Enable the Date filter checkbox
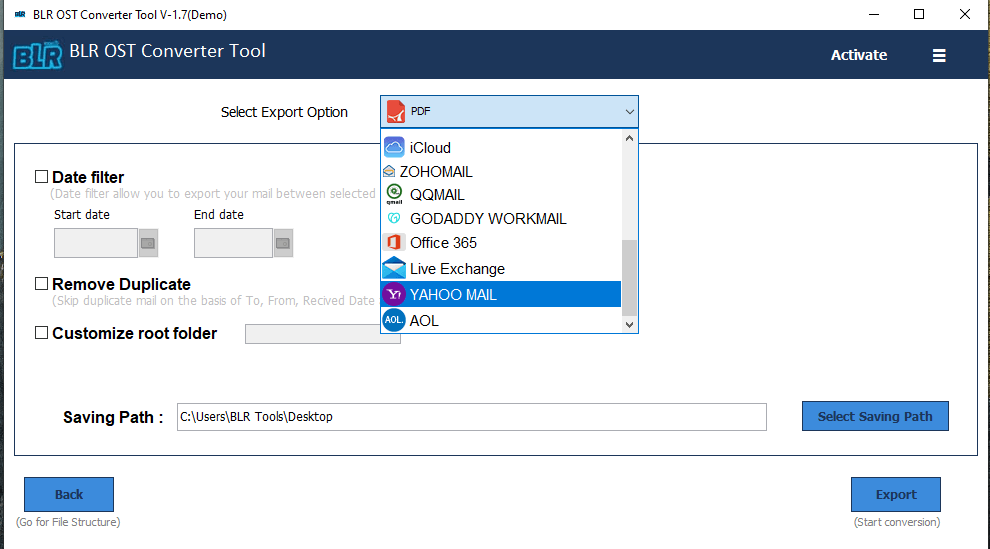This screenshot has height=549, width=990. (42, 177)
